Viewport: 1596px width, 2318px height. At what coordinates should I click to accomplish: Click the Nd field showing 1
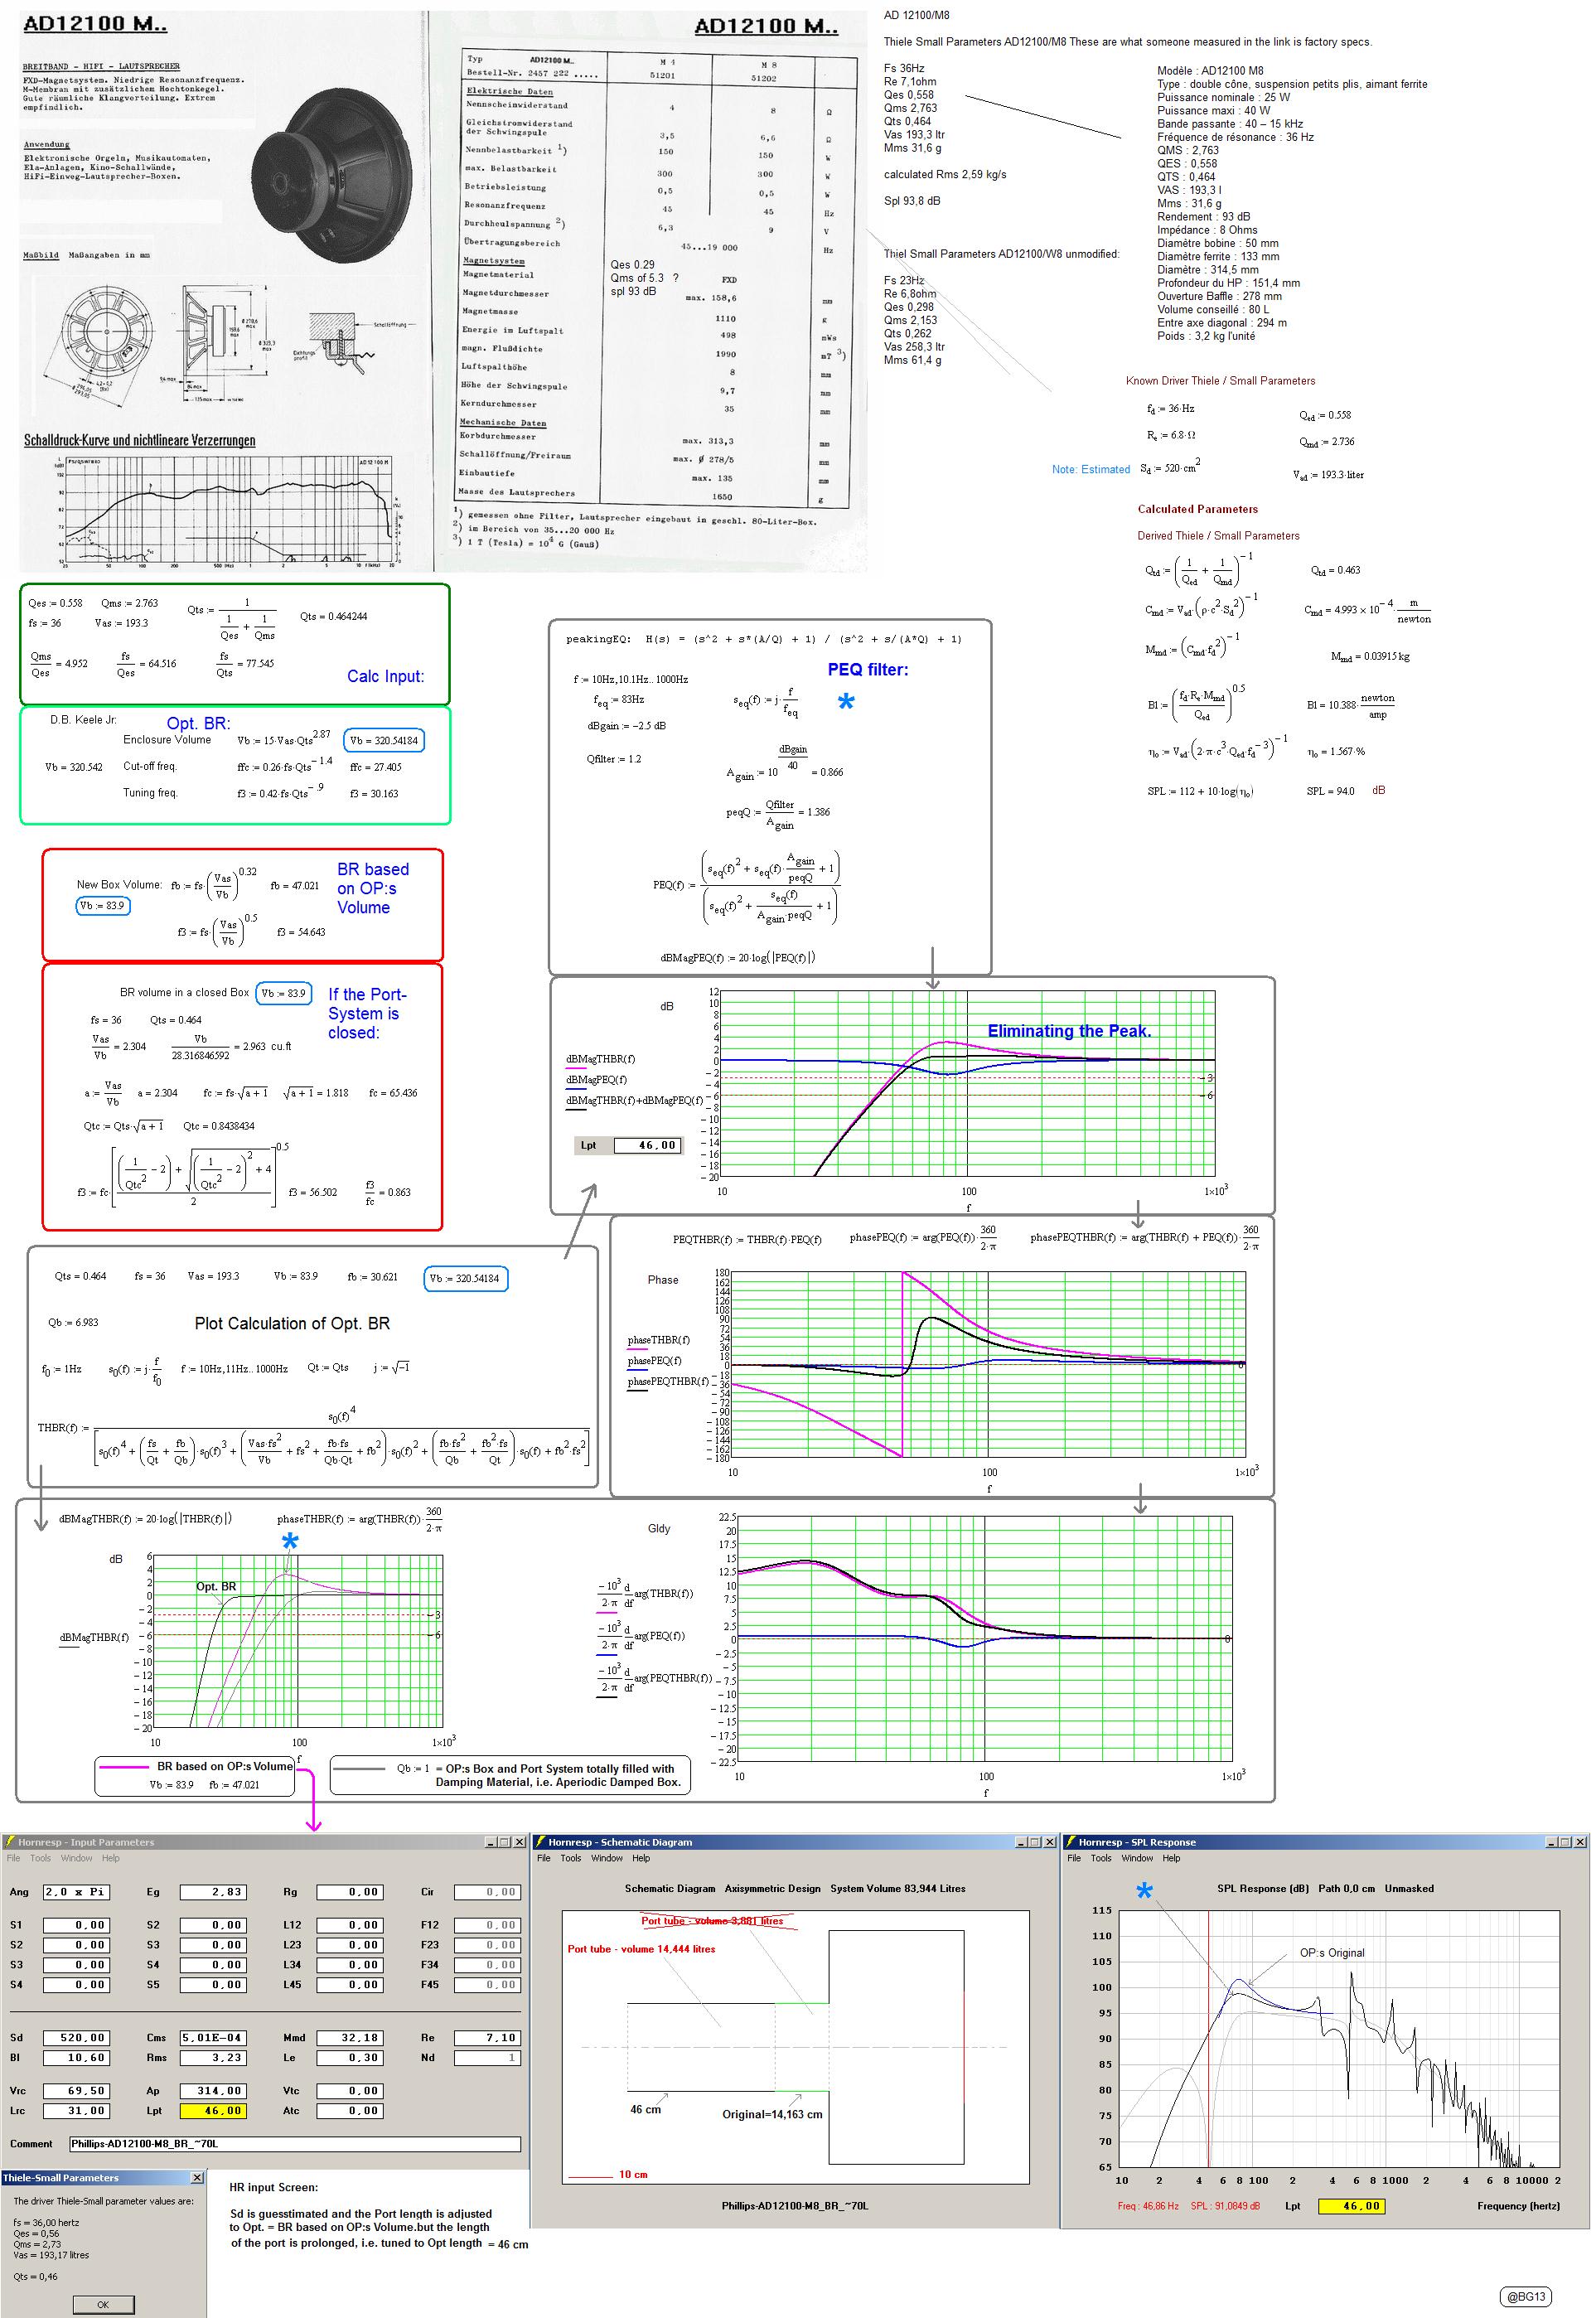(x=487, y=2058)
